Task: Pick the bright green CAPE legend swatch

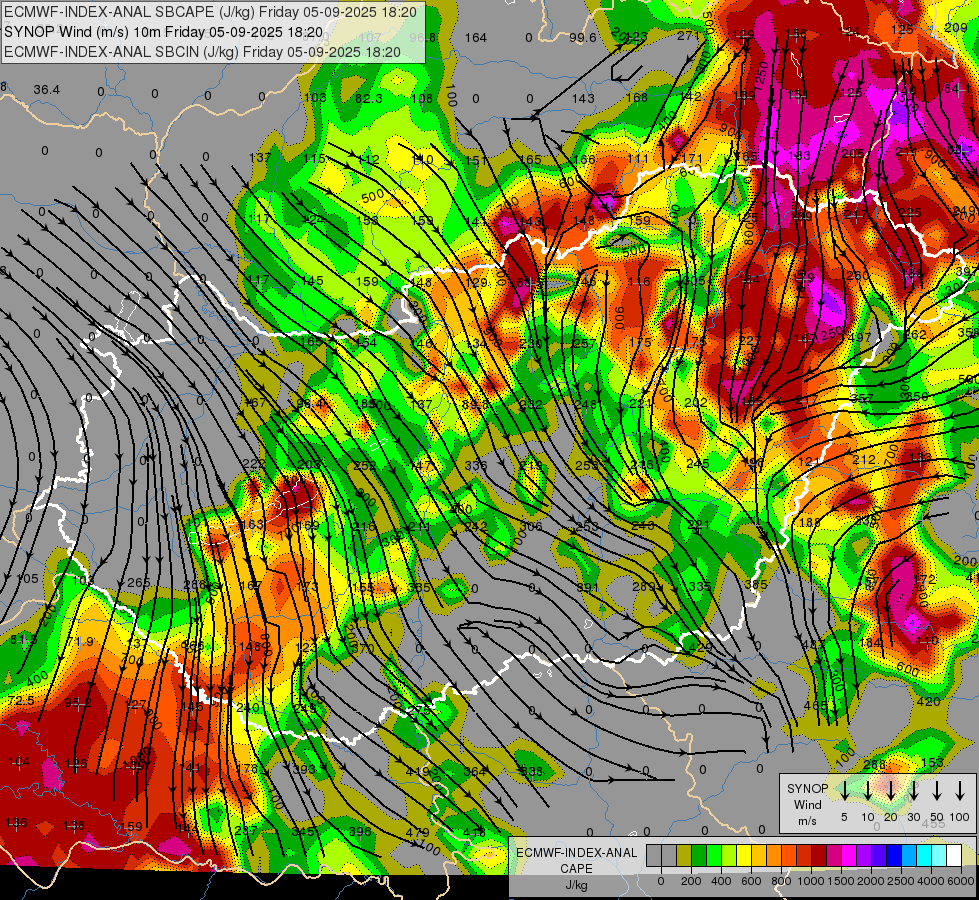Action: [x=714, y=855]
